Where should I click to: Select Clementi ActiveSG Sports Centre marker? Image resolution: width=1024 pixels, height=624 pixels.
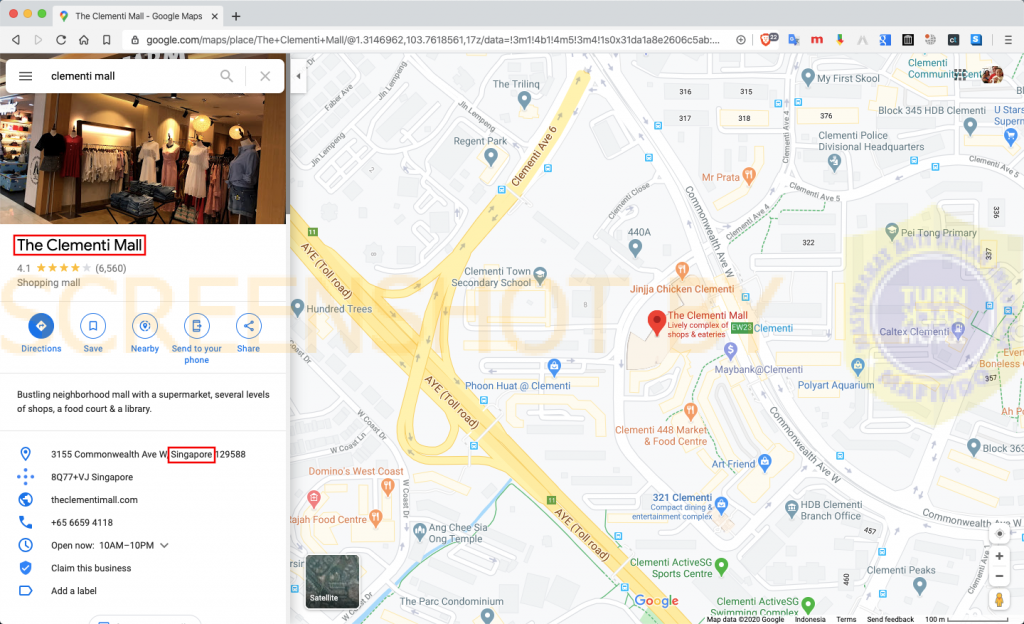(722, 565)
